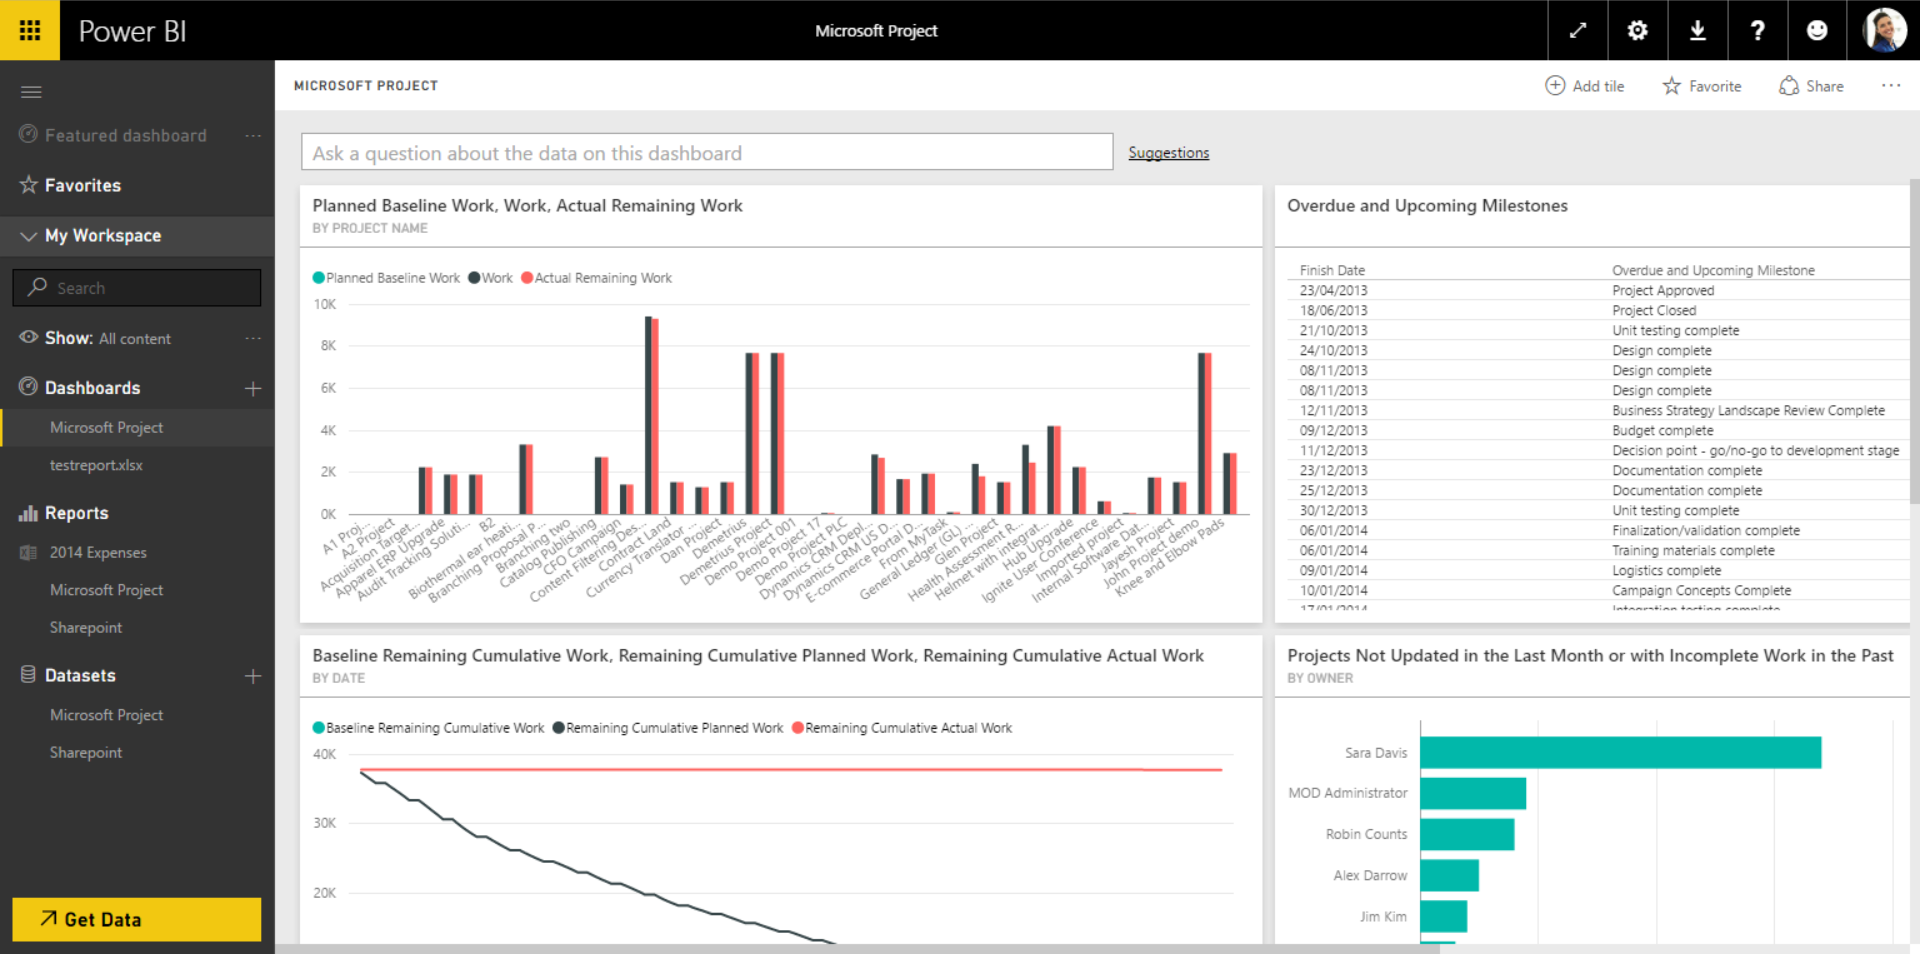Screen dimensions: 1920x954
Task: Click the downloads icon in the top bar
Action: 1697,30
